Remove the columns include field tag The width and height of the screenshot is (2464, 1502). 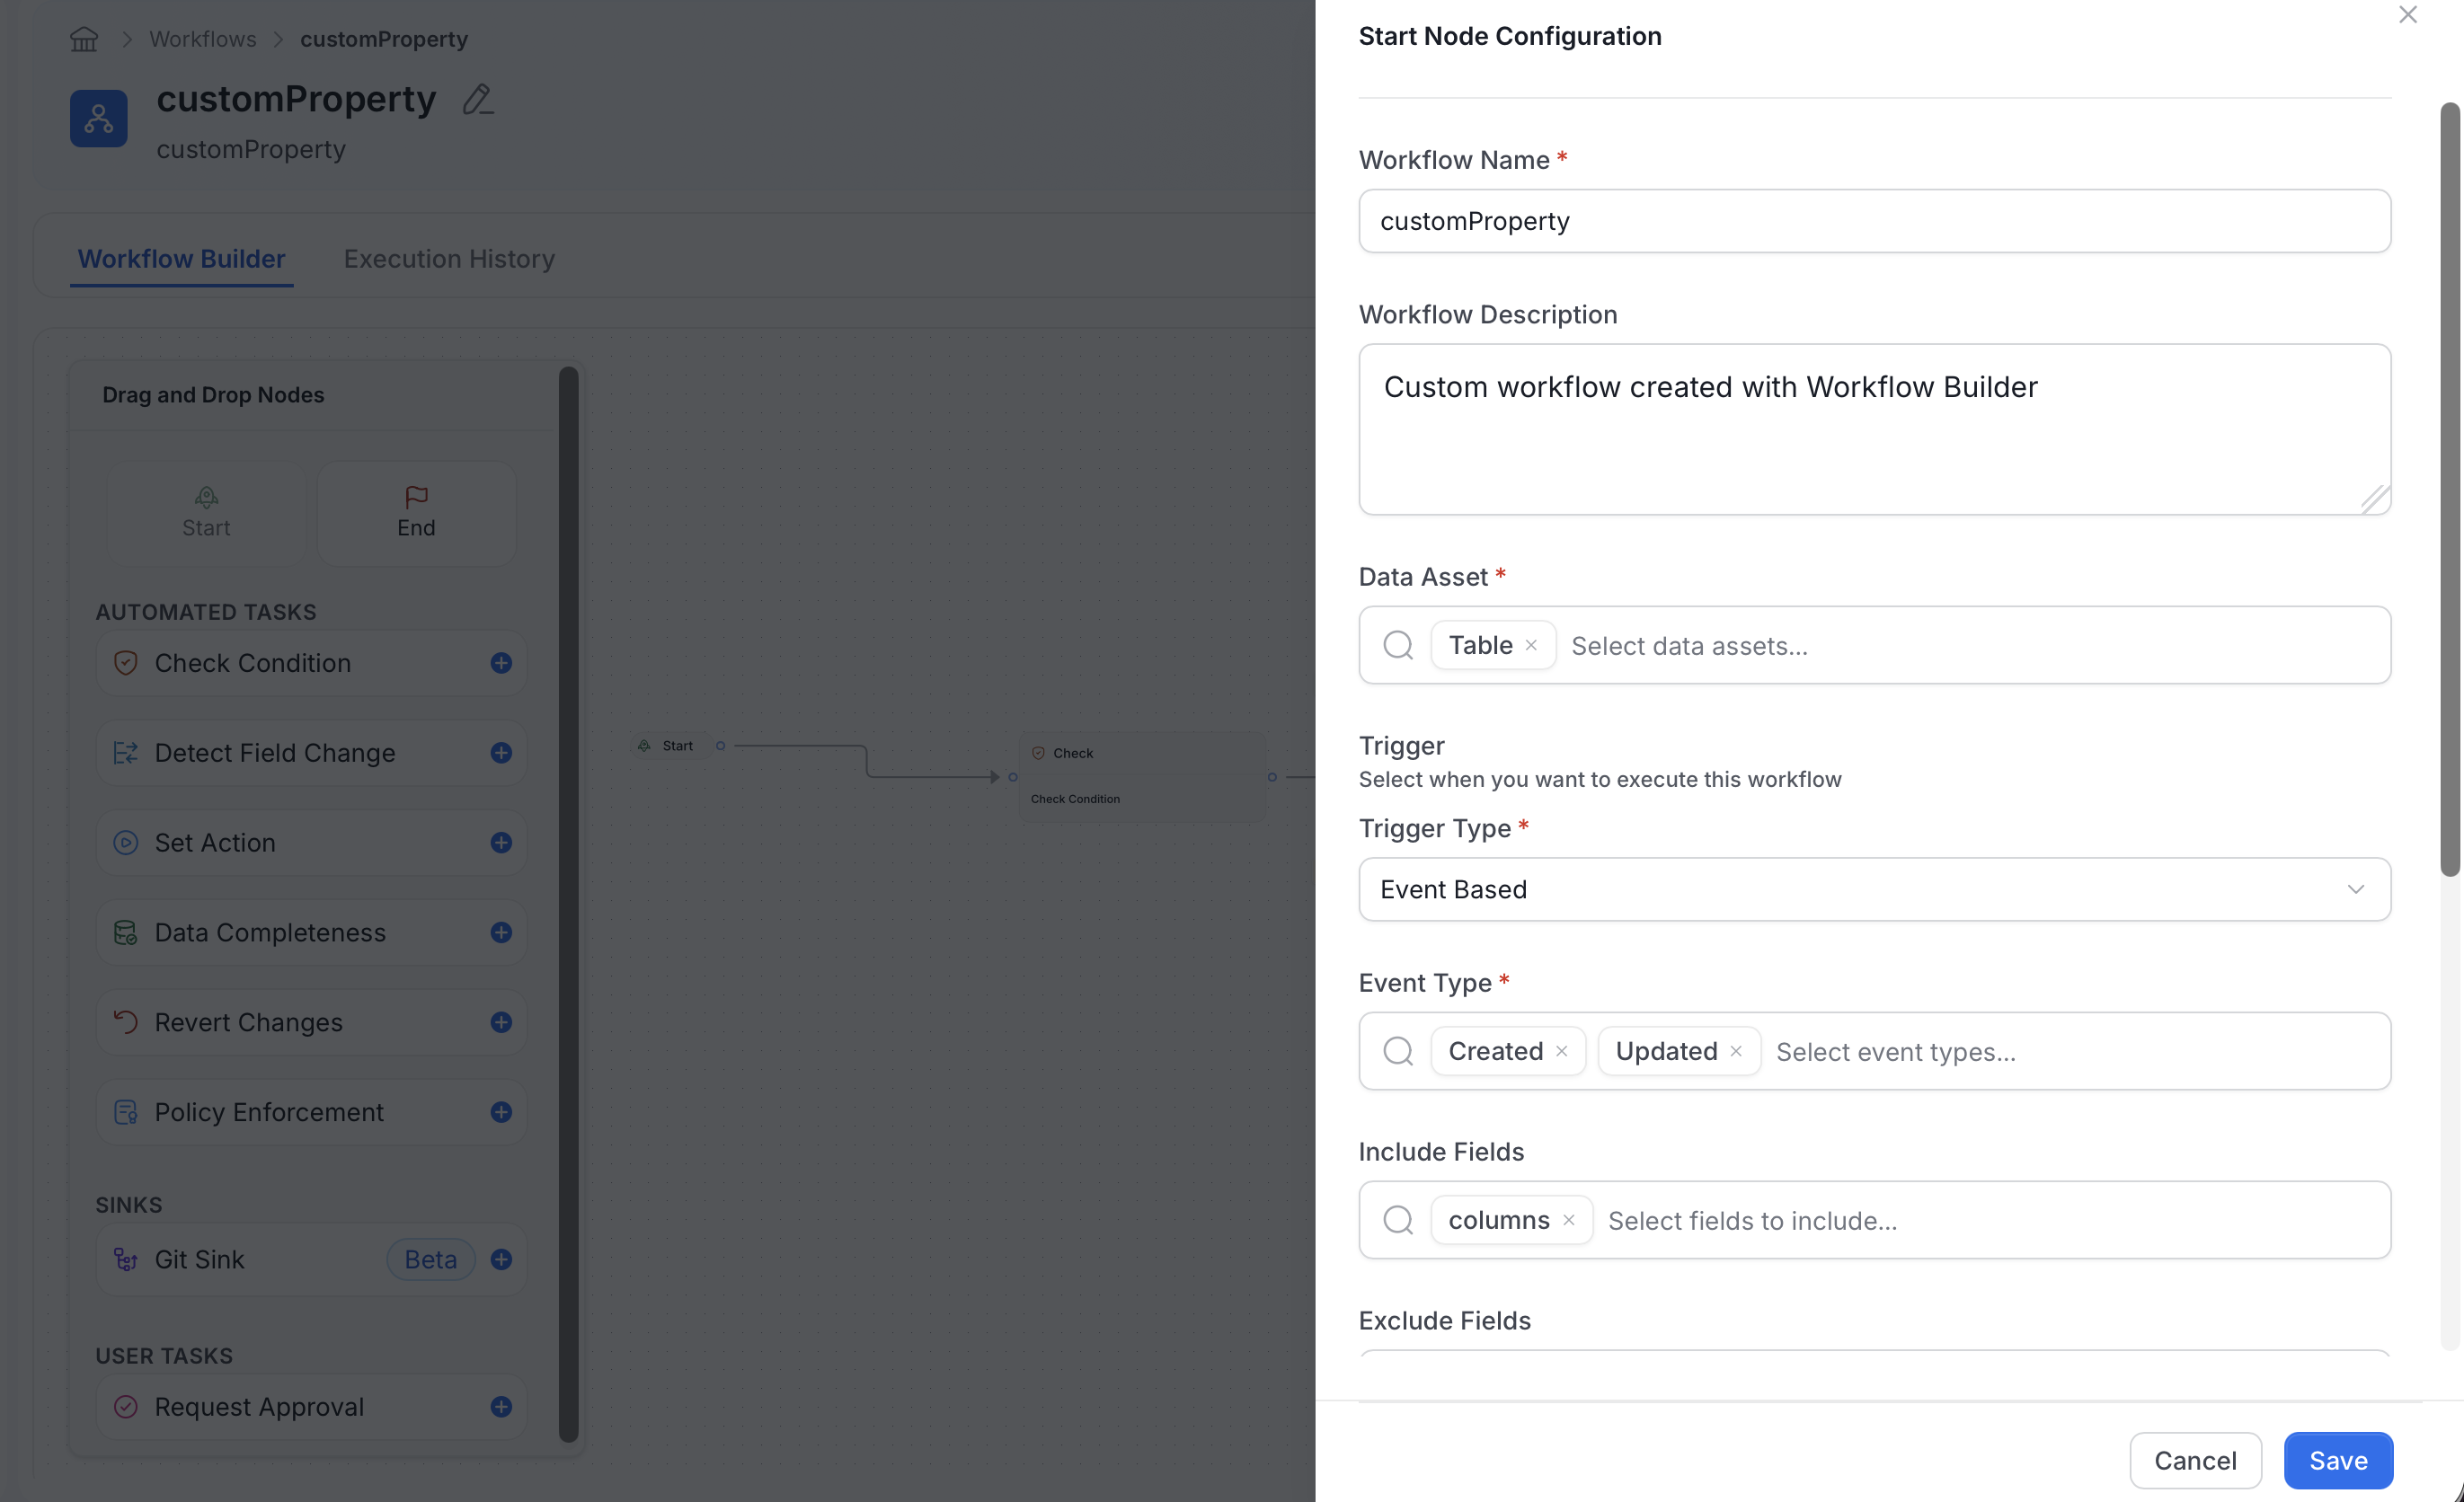pos(1569,1220)
